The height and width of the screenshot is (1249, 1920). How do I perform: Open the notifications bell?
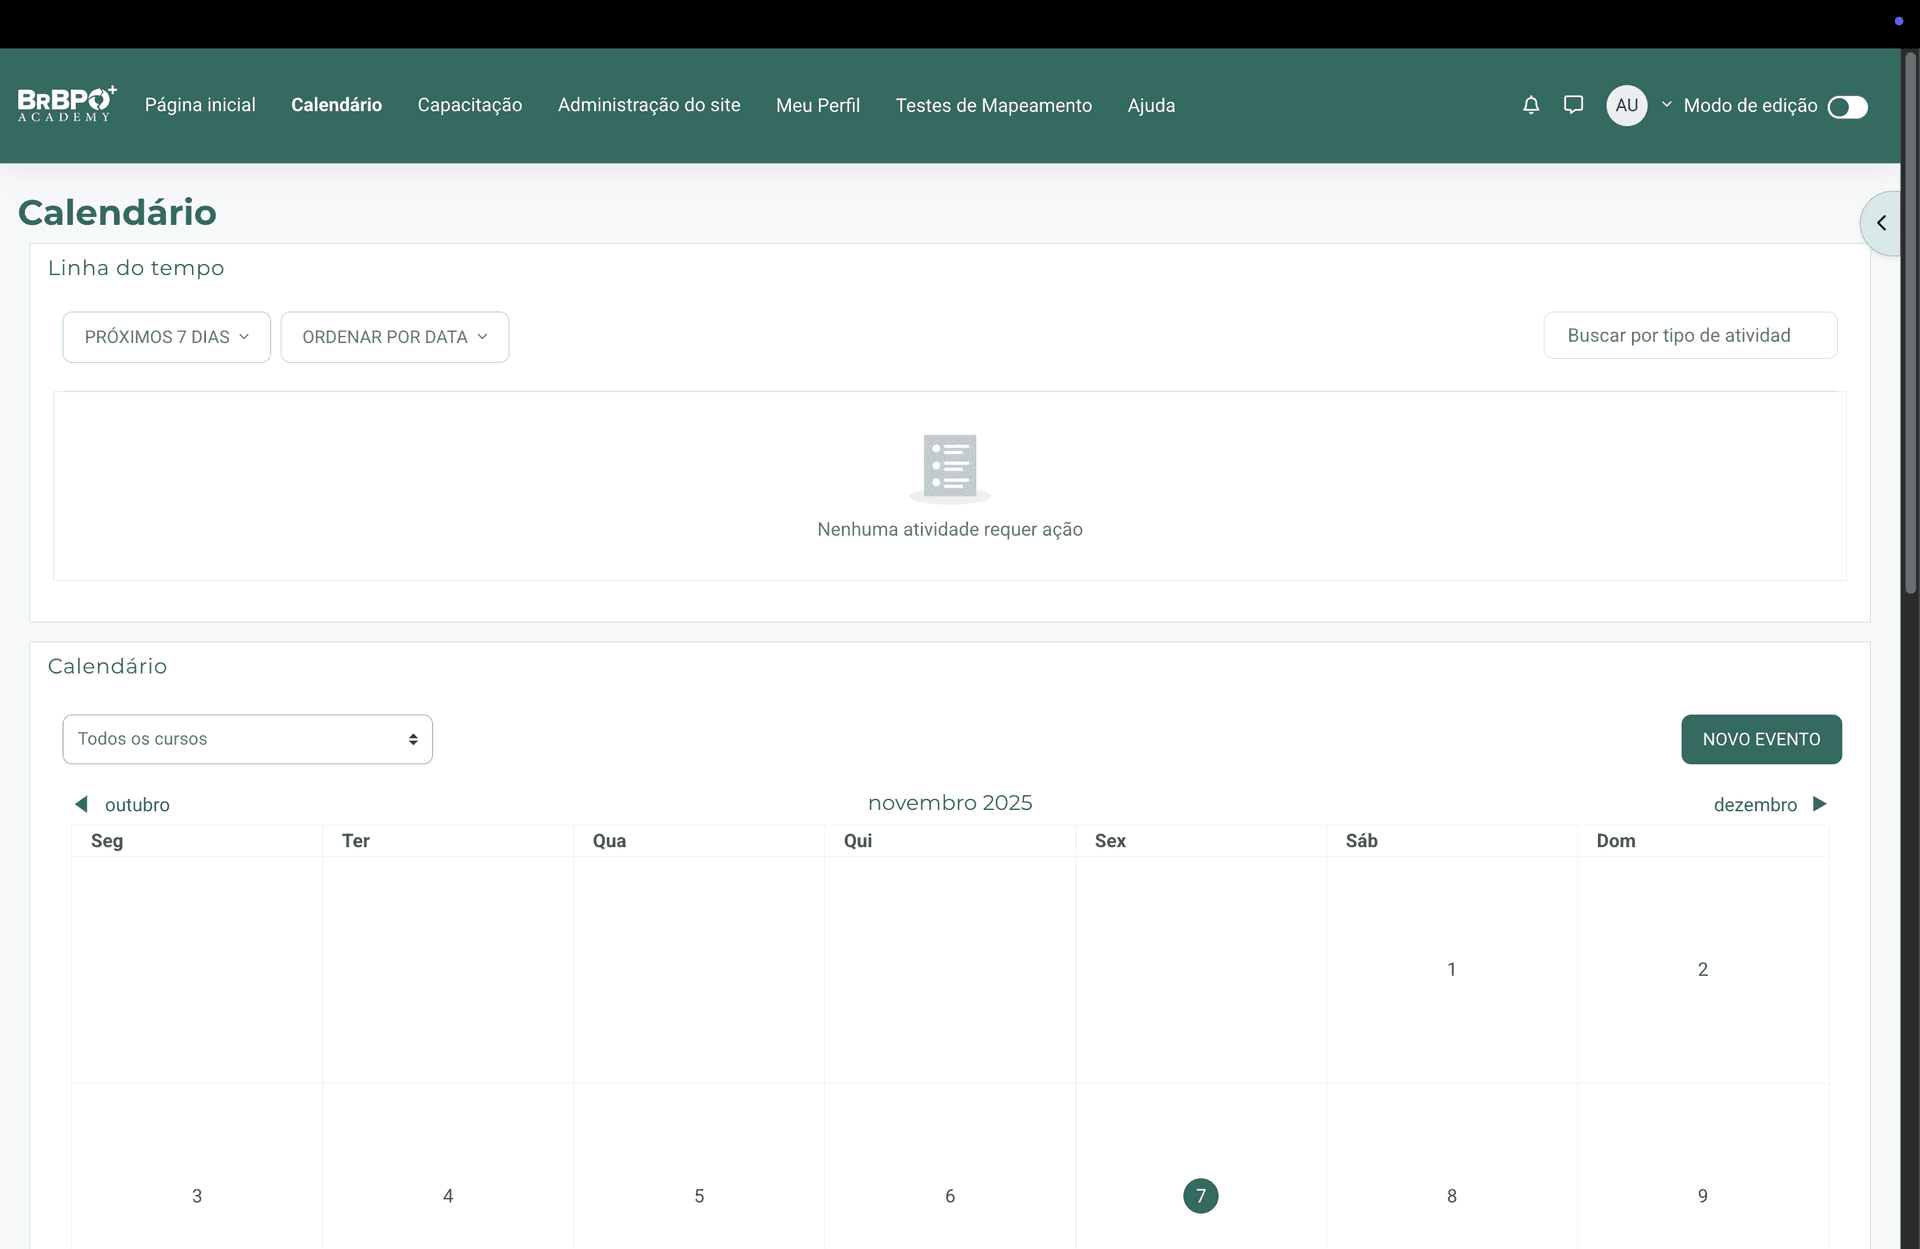click(1531, 105)
